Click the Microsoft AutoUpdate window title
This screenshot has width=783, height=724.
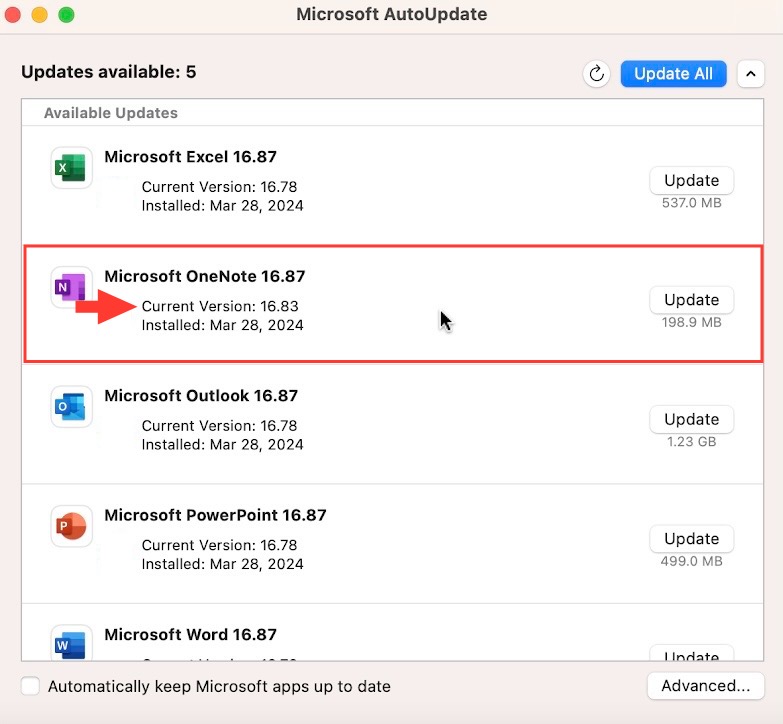[x=392, y=14]
